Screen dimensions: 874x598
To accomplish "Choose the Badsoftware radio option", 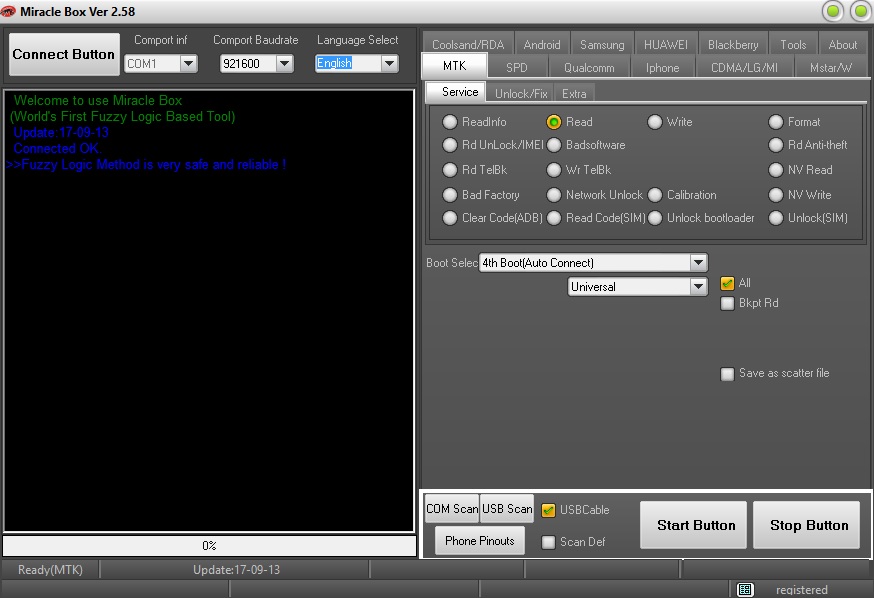I will click(553, 145).
